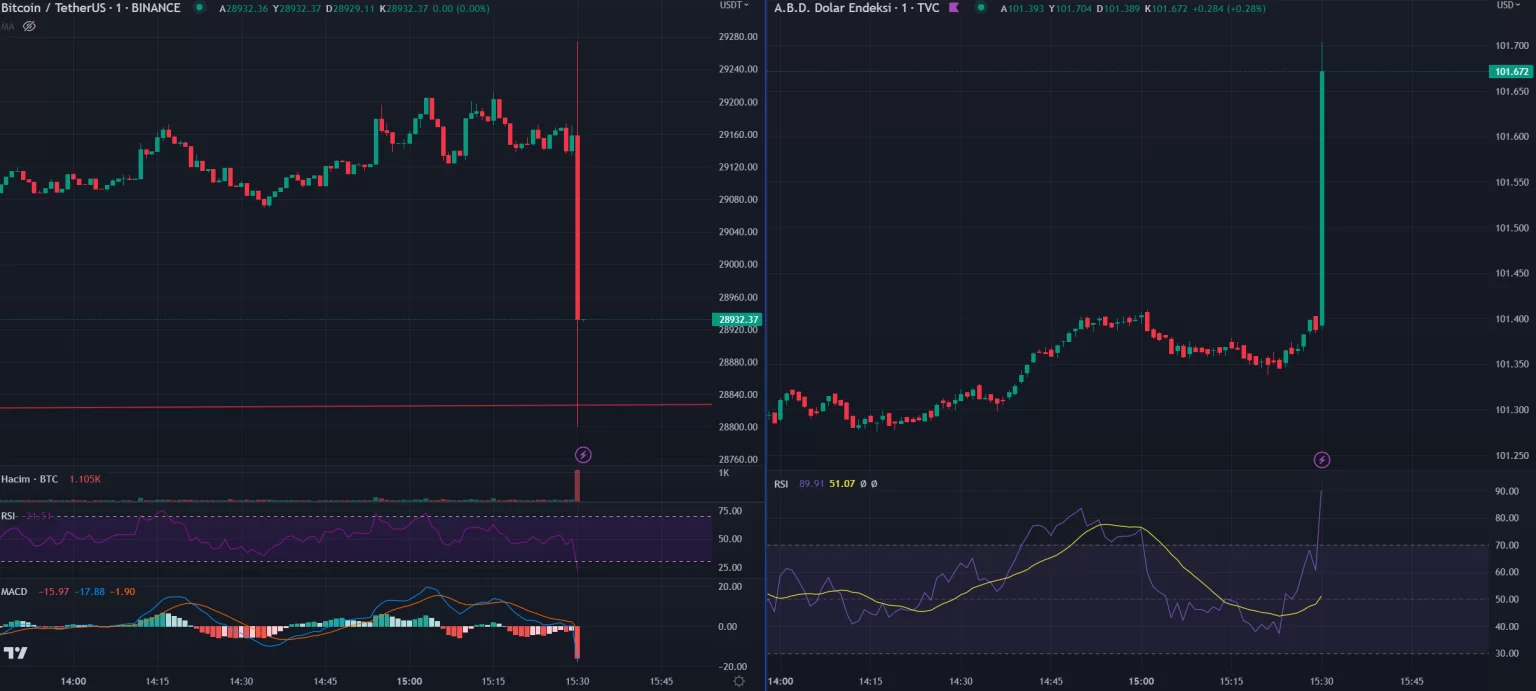Image resolution: width=1536 pixels, height=691 pixels.
Task: Select the RSI label on Bitcoin chart
Action: tap(8, 516)
